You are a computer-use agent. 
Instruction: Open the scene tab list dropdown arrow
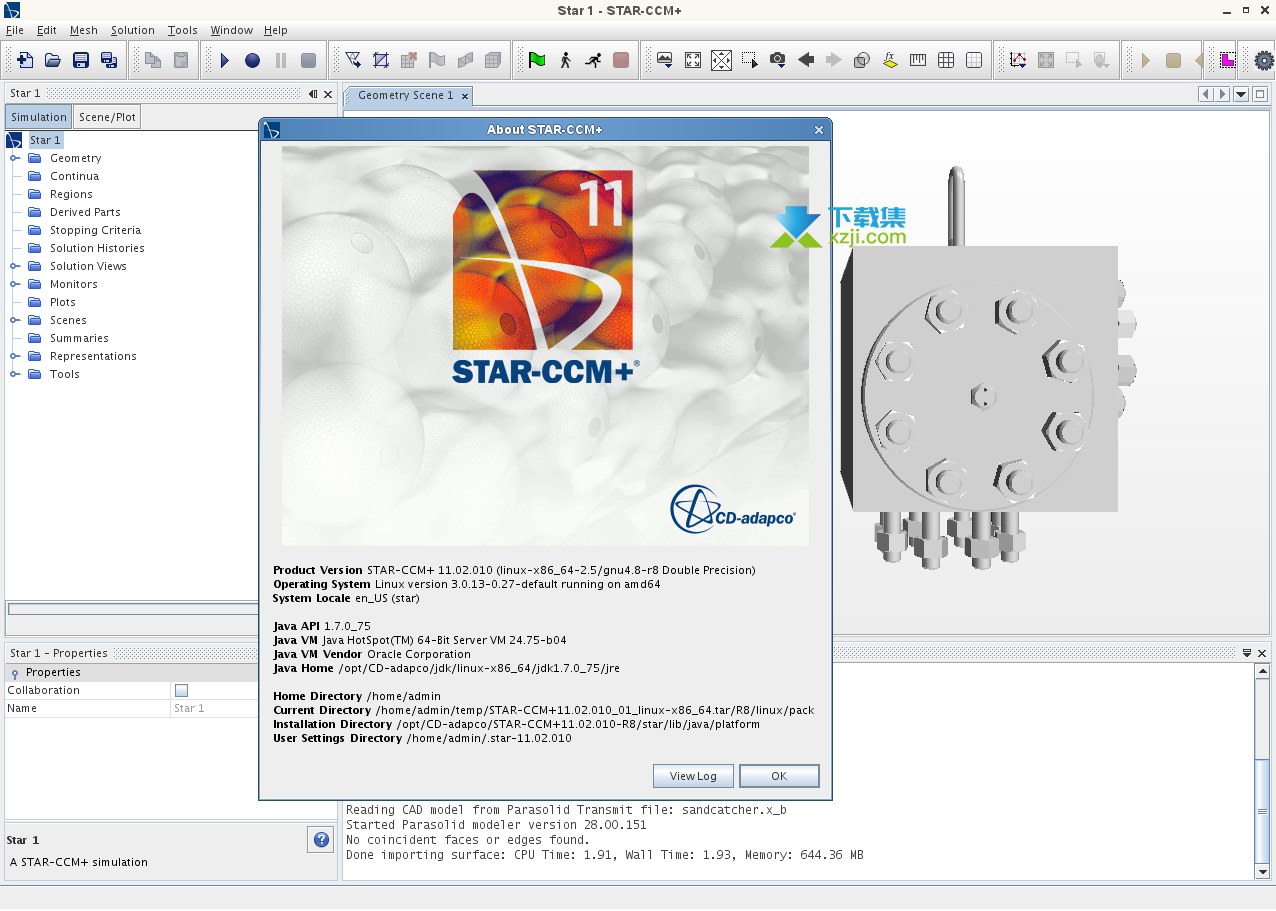pyautogui.click(x=1241, y=94)
